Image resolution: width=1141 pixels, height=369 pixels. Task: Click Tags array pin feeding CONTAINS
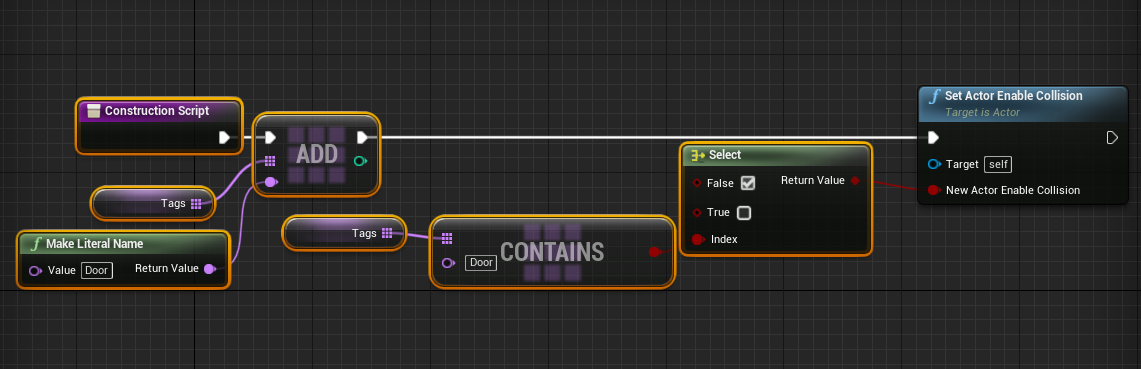(x=387, y=234)
